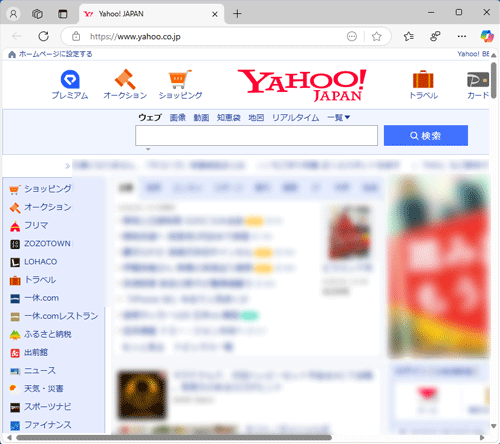View site information lock icon
This screenshot has height=444, width=500.
pos(76,36)
